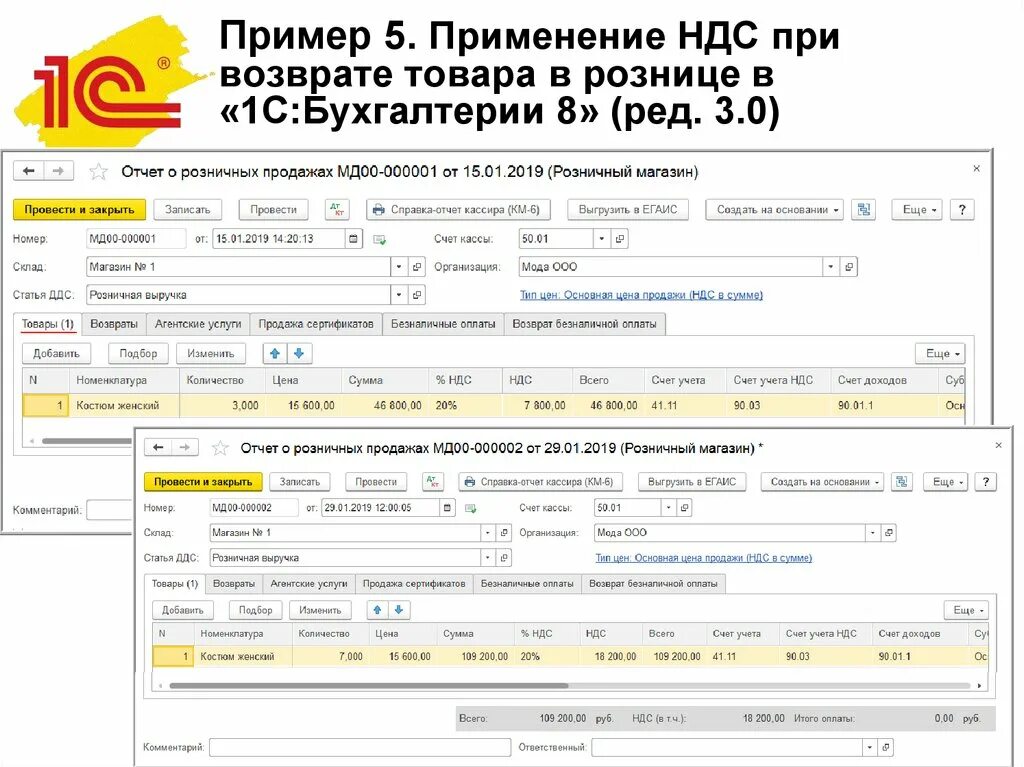Move row up in second window table
The image size is (1024, 767).
point(377,610)
